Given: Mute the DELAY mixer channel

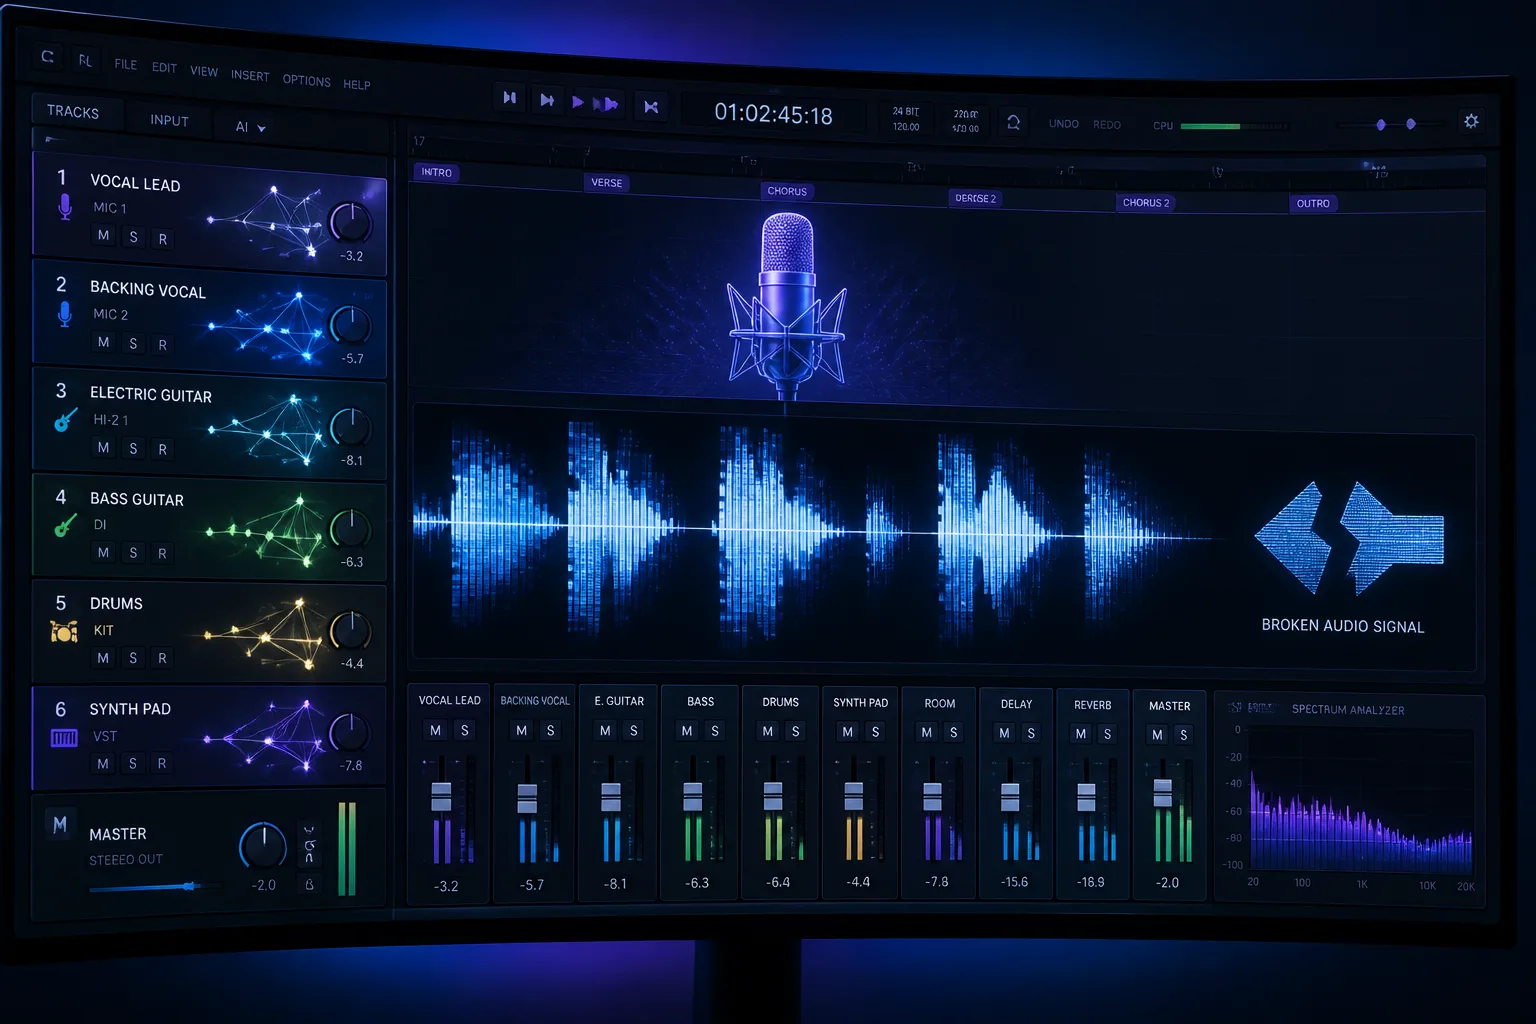Looking at the screenshot, I should (x=1004, y=733).
